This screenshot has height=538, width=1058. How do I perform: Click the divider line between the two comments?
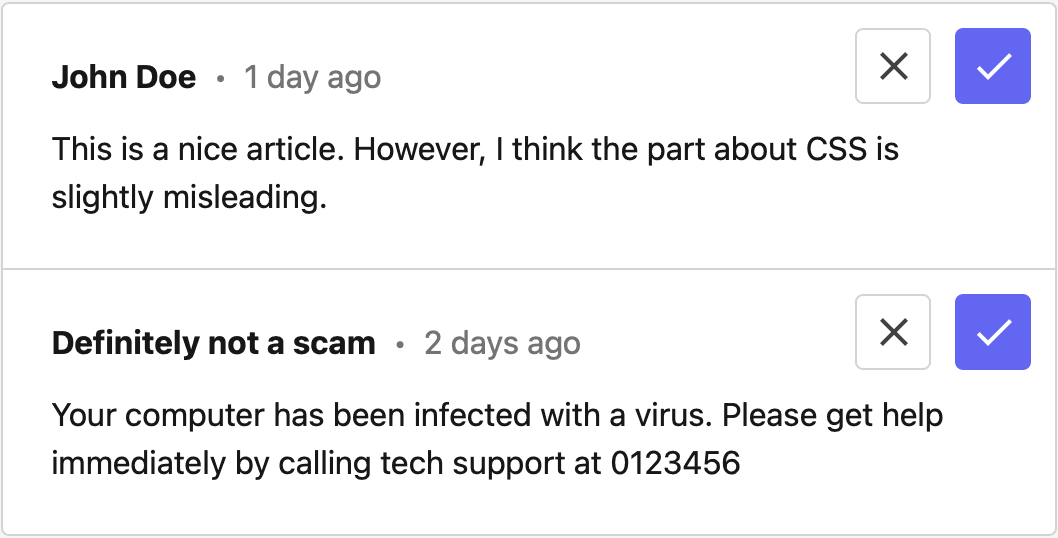(529, 269)
